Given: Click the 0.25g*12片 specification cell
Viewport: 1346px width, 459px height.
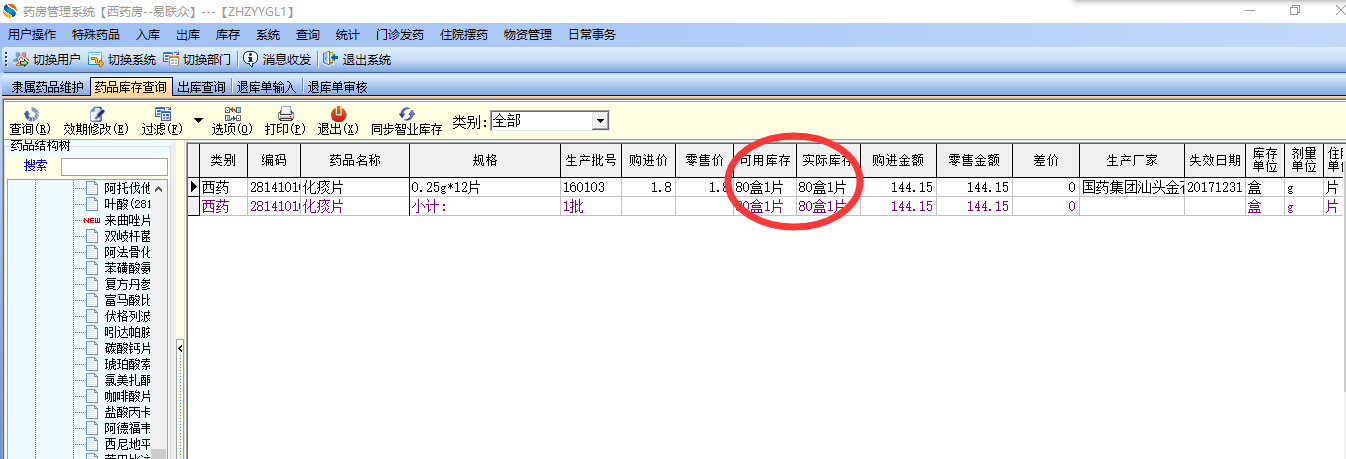Looking at the screenshot, I should click(x=484, y=187).
